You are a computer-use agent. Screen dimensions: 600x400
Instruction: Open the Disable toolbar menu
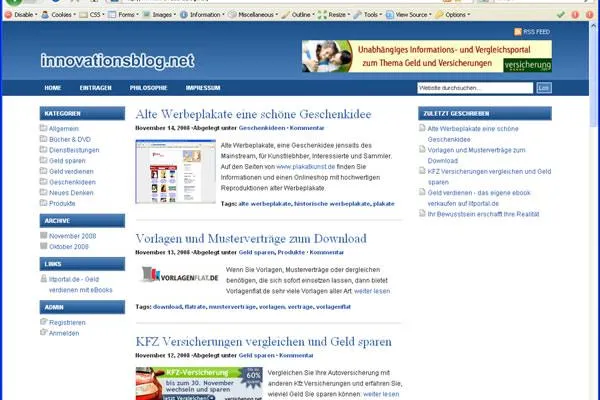[x=21, y=15]
